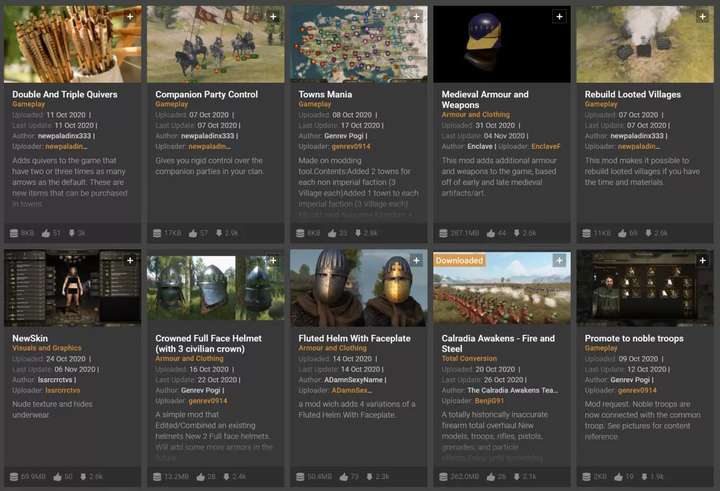Open Promote to noble troops mod title

click(634, 338)
